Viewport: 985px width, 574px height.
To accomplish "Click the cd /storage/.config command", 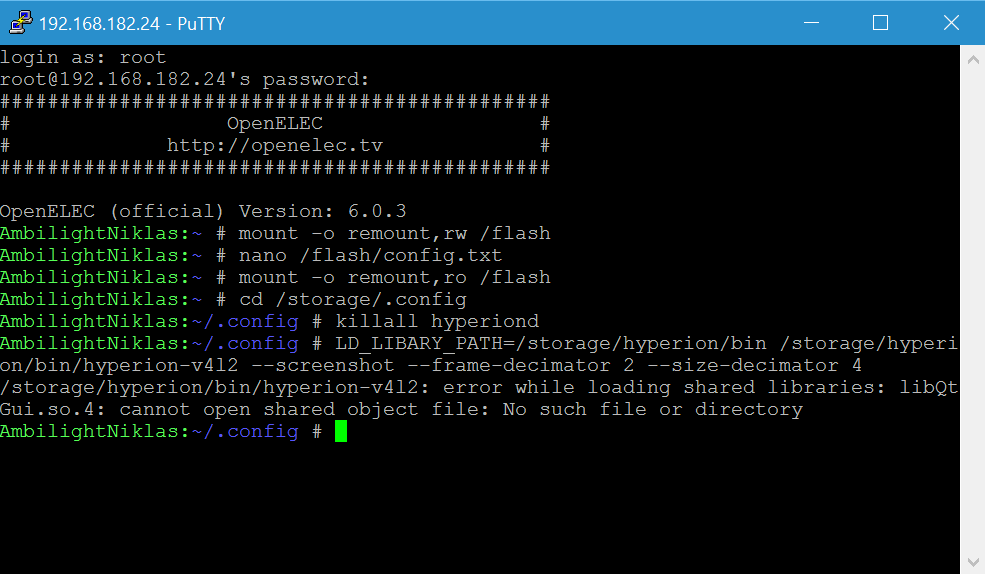I will tap(352, 300).
